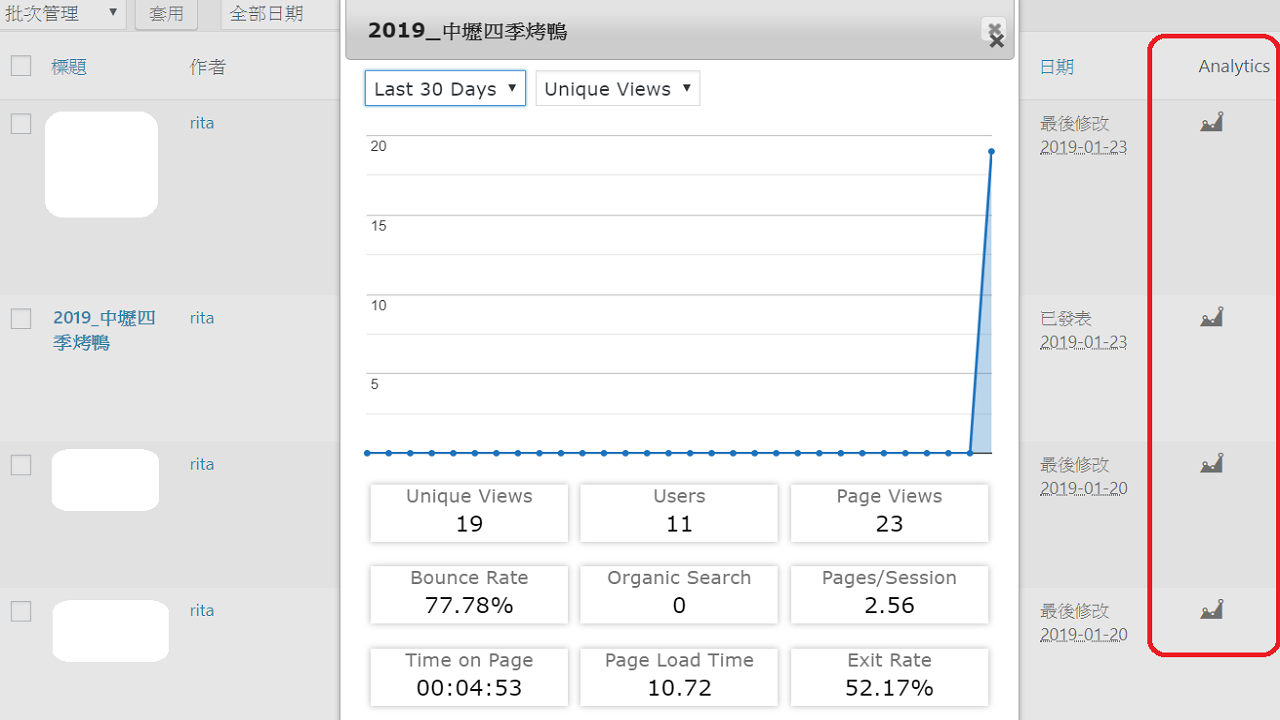This screenshot has height=720, width=1280.
Task: Check the box for the first post row
Action: (x=21, y=124)
